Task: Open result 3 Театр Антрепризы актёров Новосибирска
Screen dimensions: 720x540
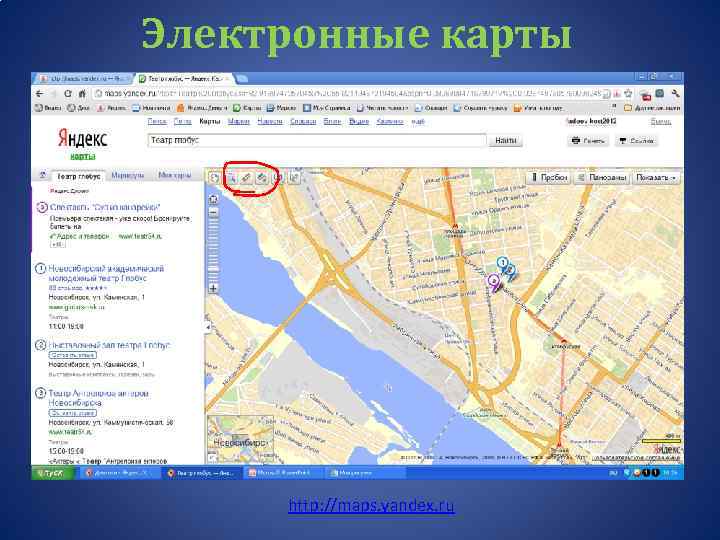Action: pos(98,398)
